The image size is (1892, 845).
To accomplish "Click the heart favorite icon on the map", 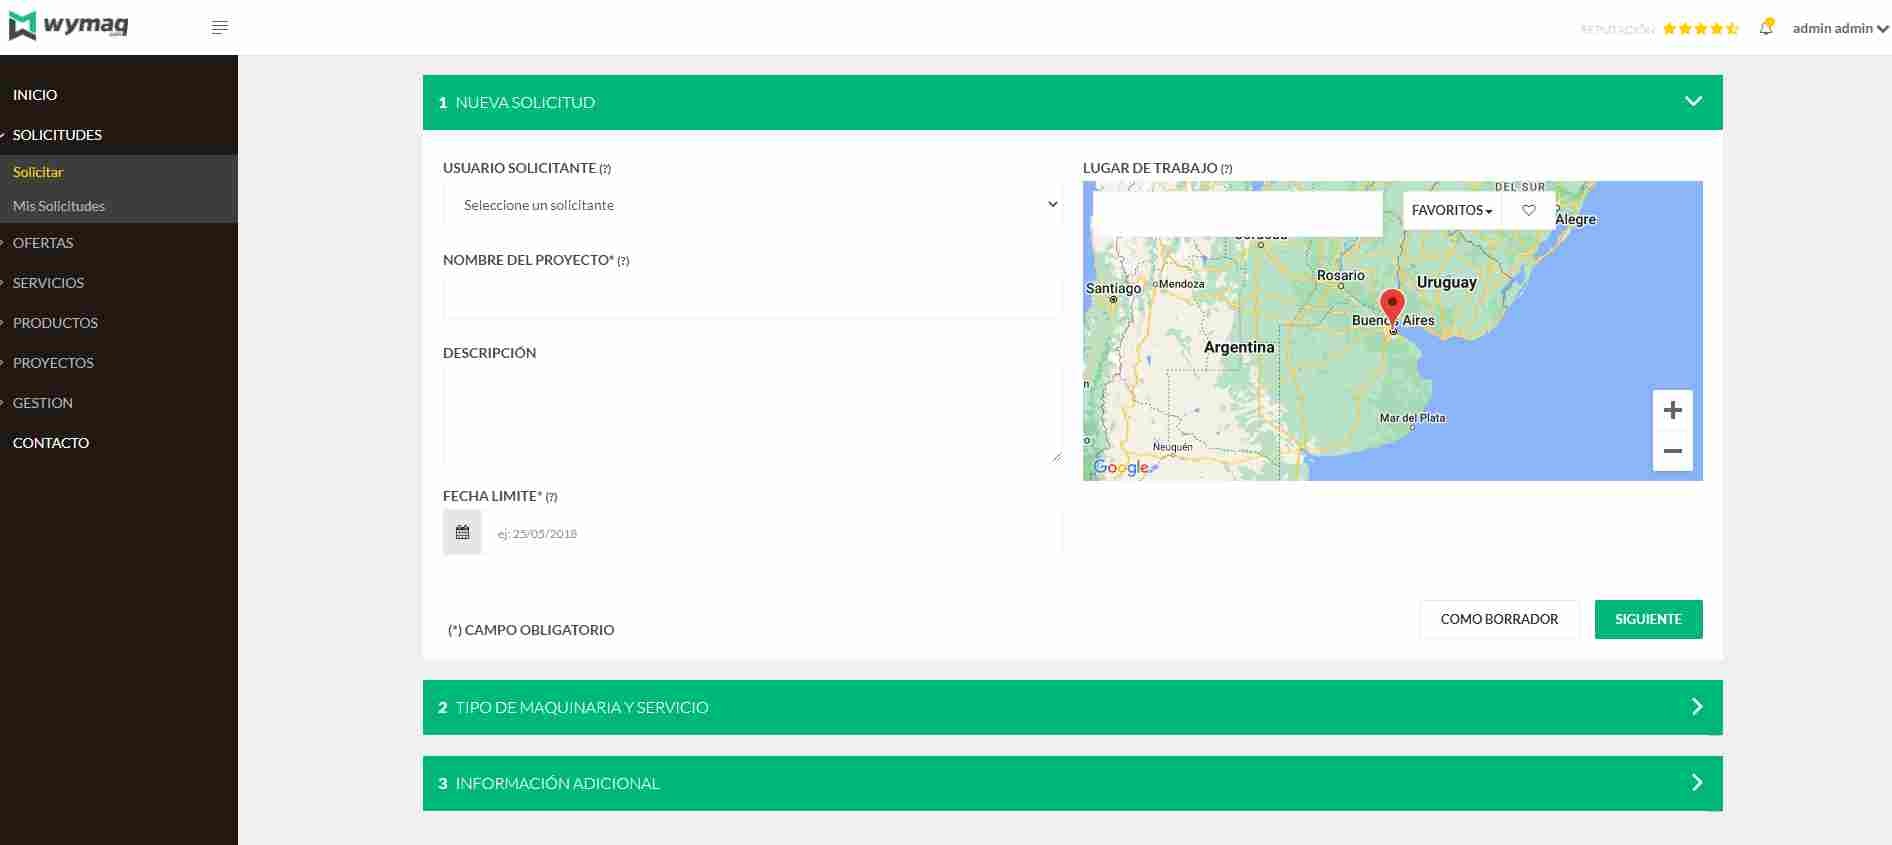I will click(1528, 210).
